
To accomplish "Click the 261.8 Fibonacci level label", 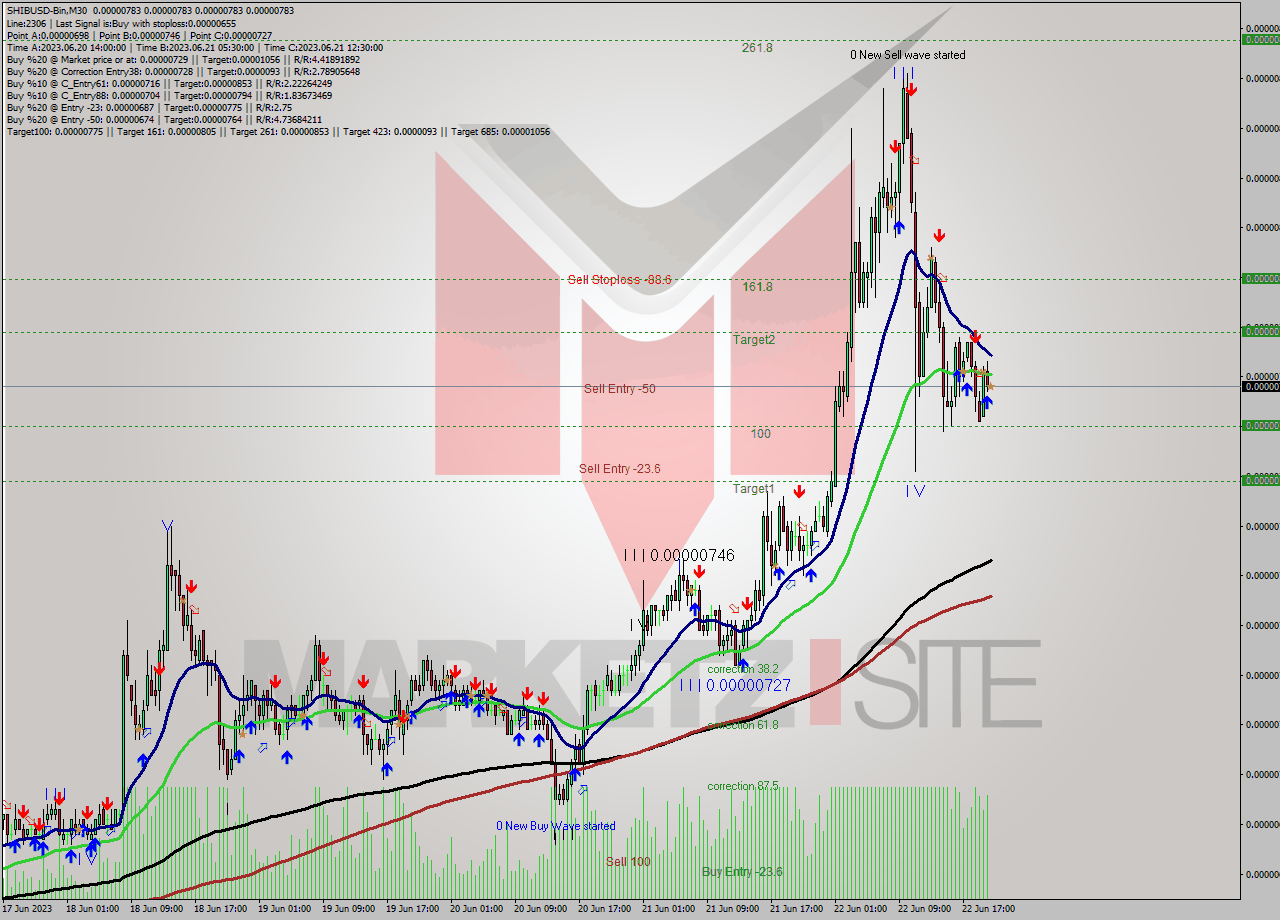I will tap(757, 48).
